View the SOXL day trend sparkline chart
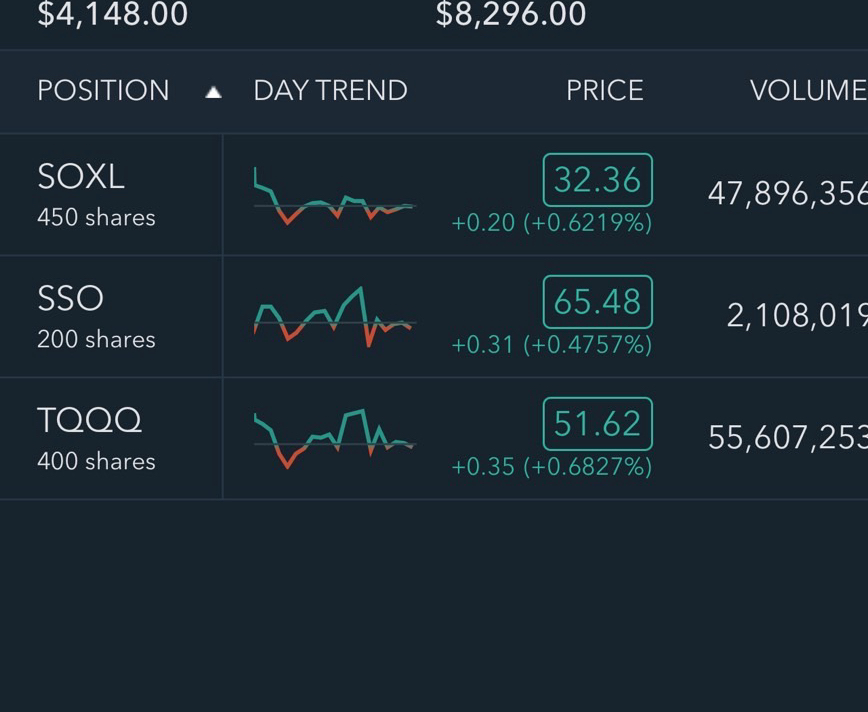The width and height of the screenshot is (868, 712). click(335, 195)
